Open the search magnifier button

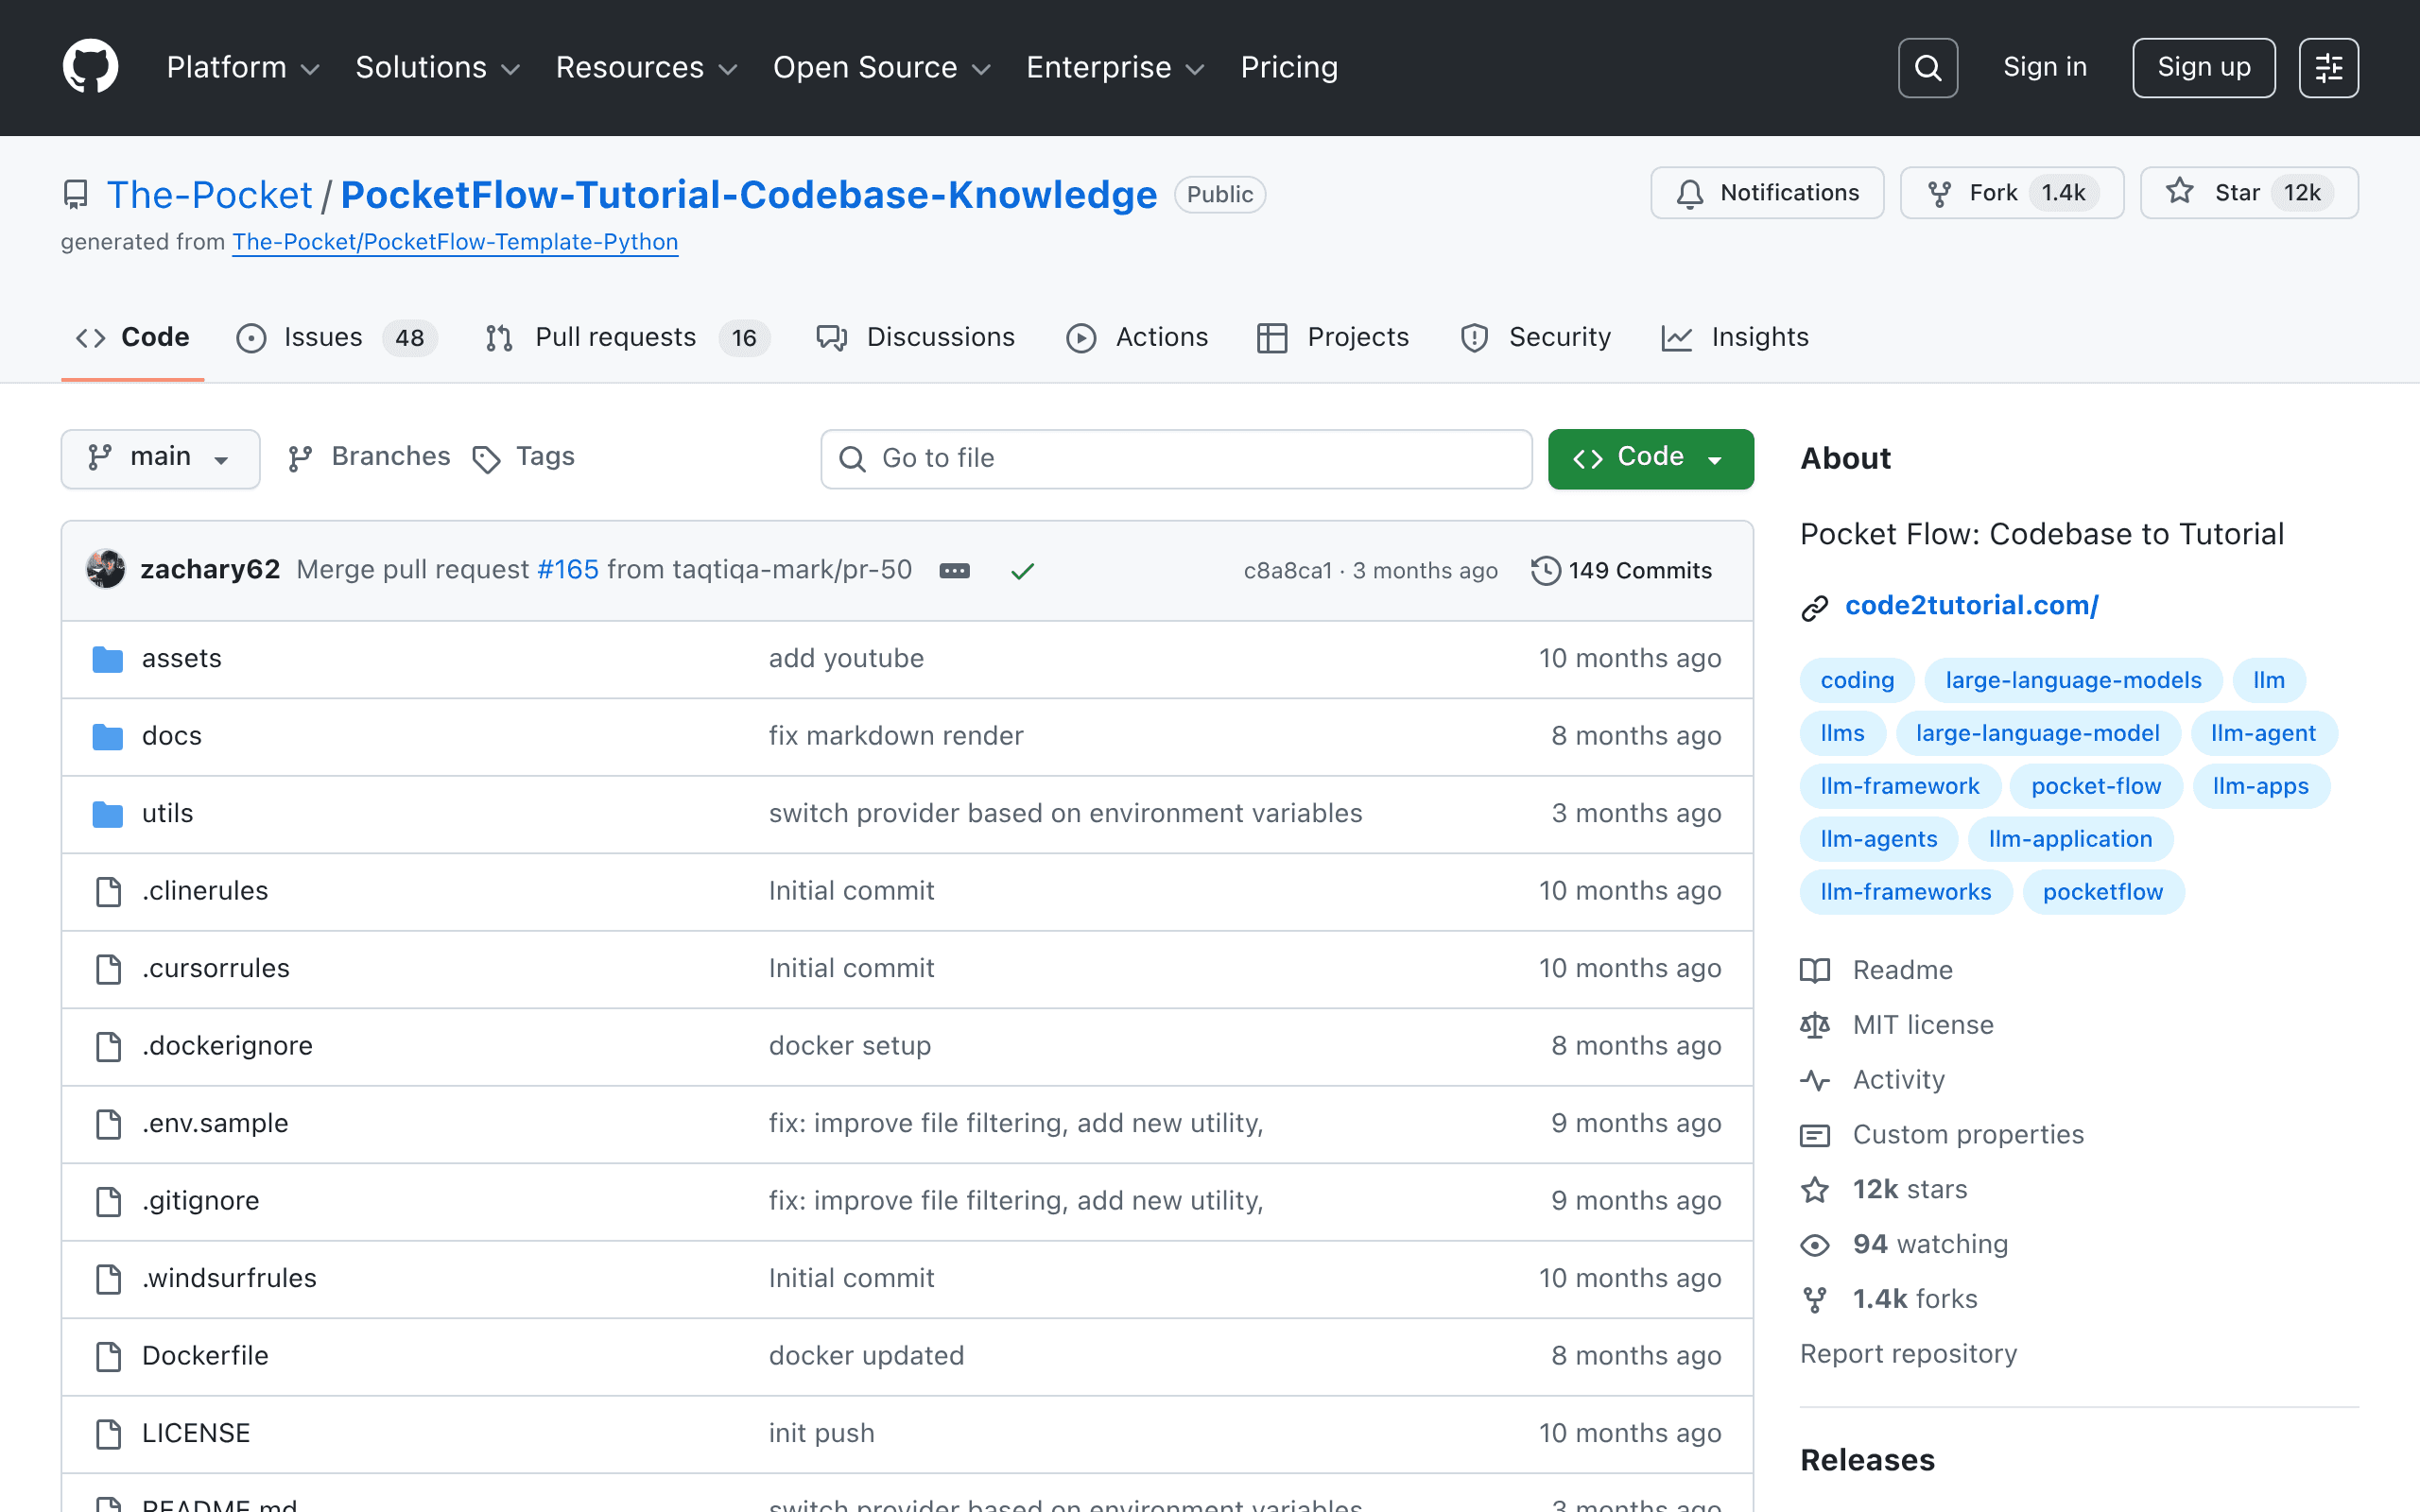coord(1927,68)
